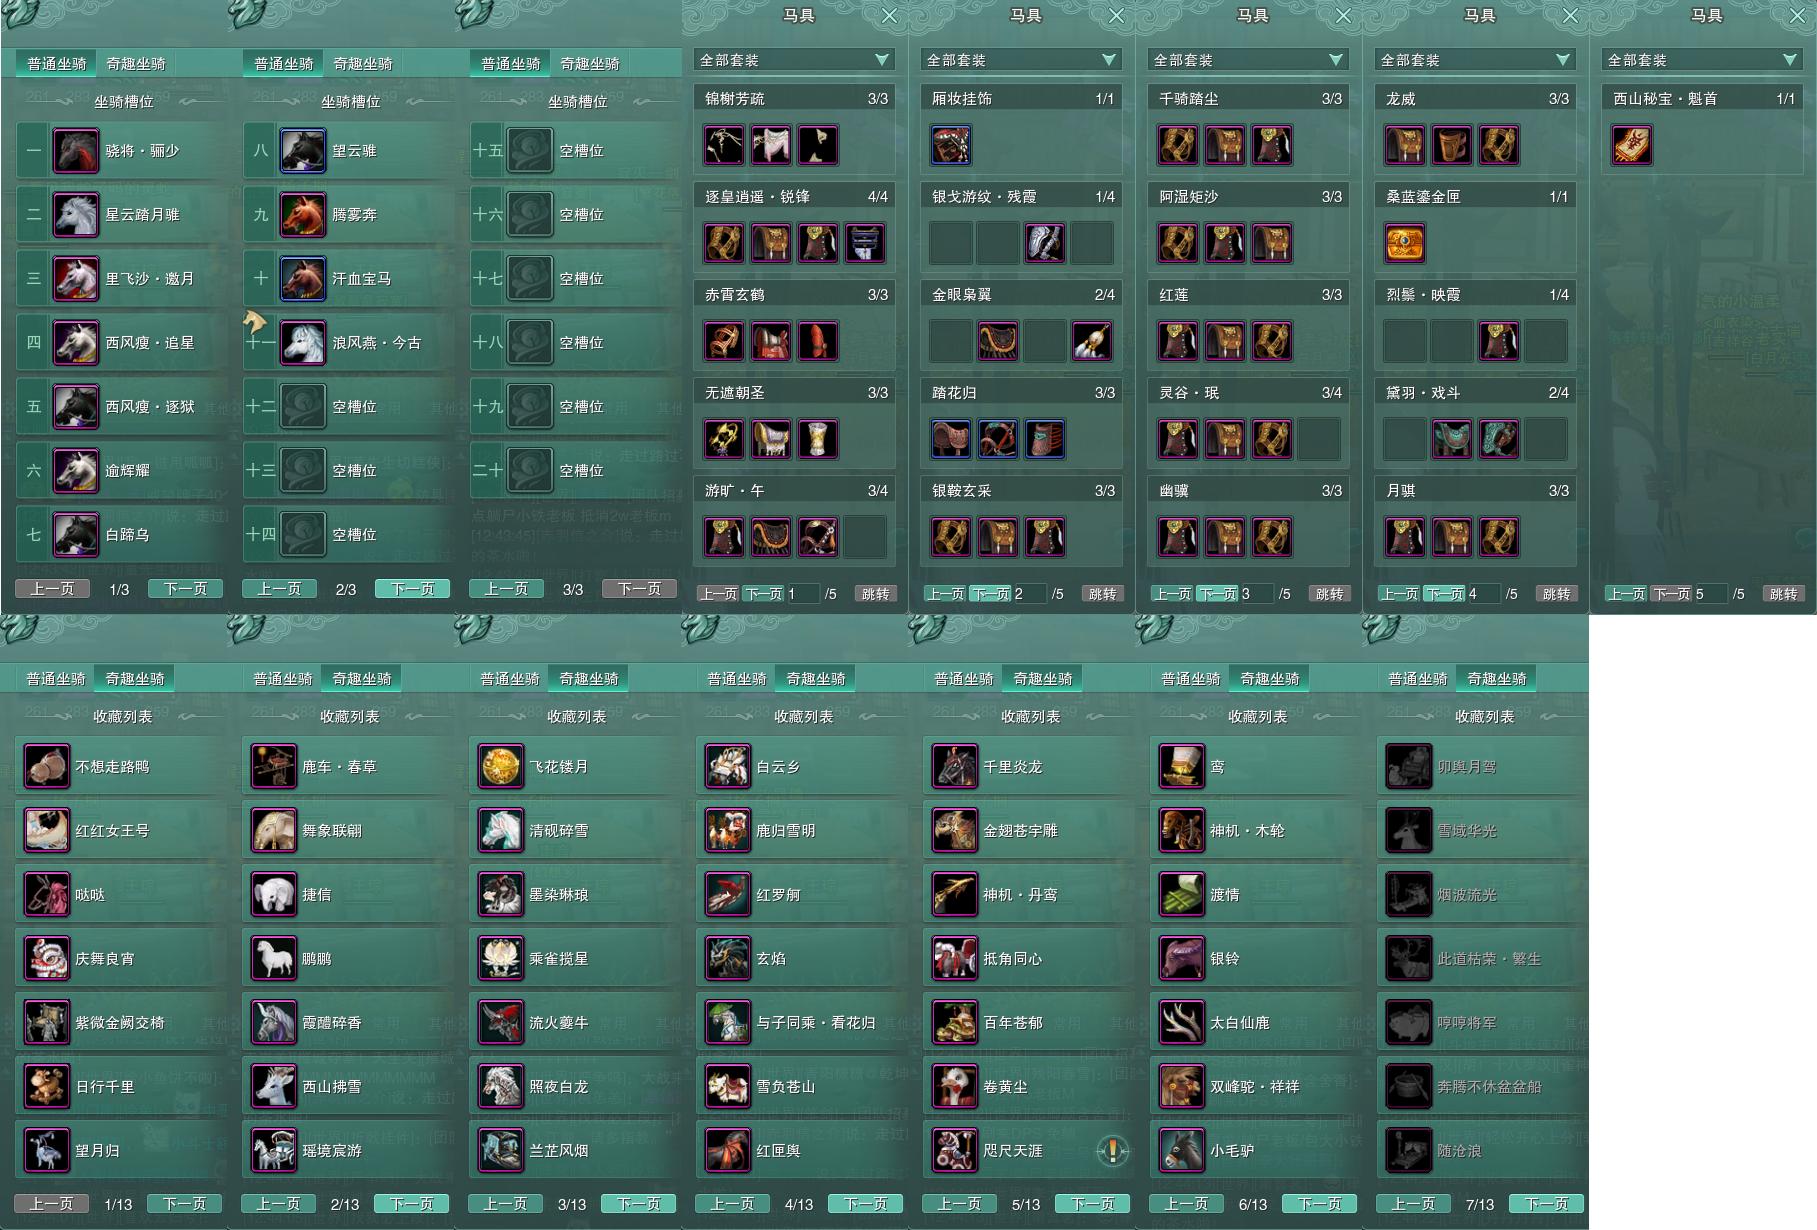Select the 白蹄乌 mount icon
The width and height of the screenshot is (1817, 1230).
click(75, 534)
